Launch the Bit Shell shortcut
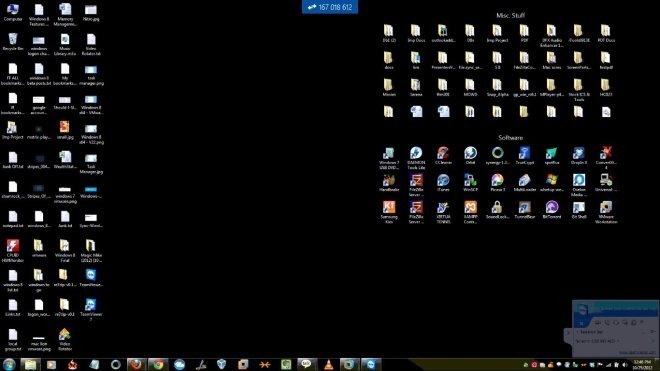This screenshot has height=371, width=660. [x=579, y=210]
